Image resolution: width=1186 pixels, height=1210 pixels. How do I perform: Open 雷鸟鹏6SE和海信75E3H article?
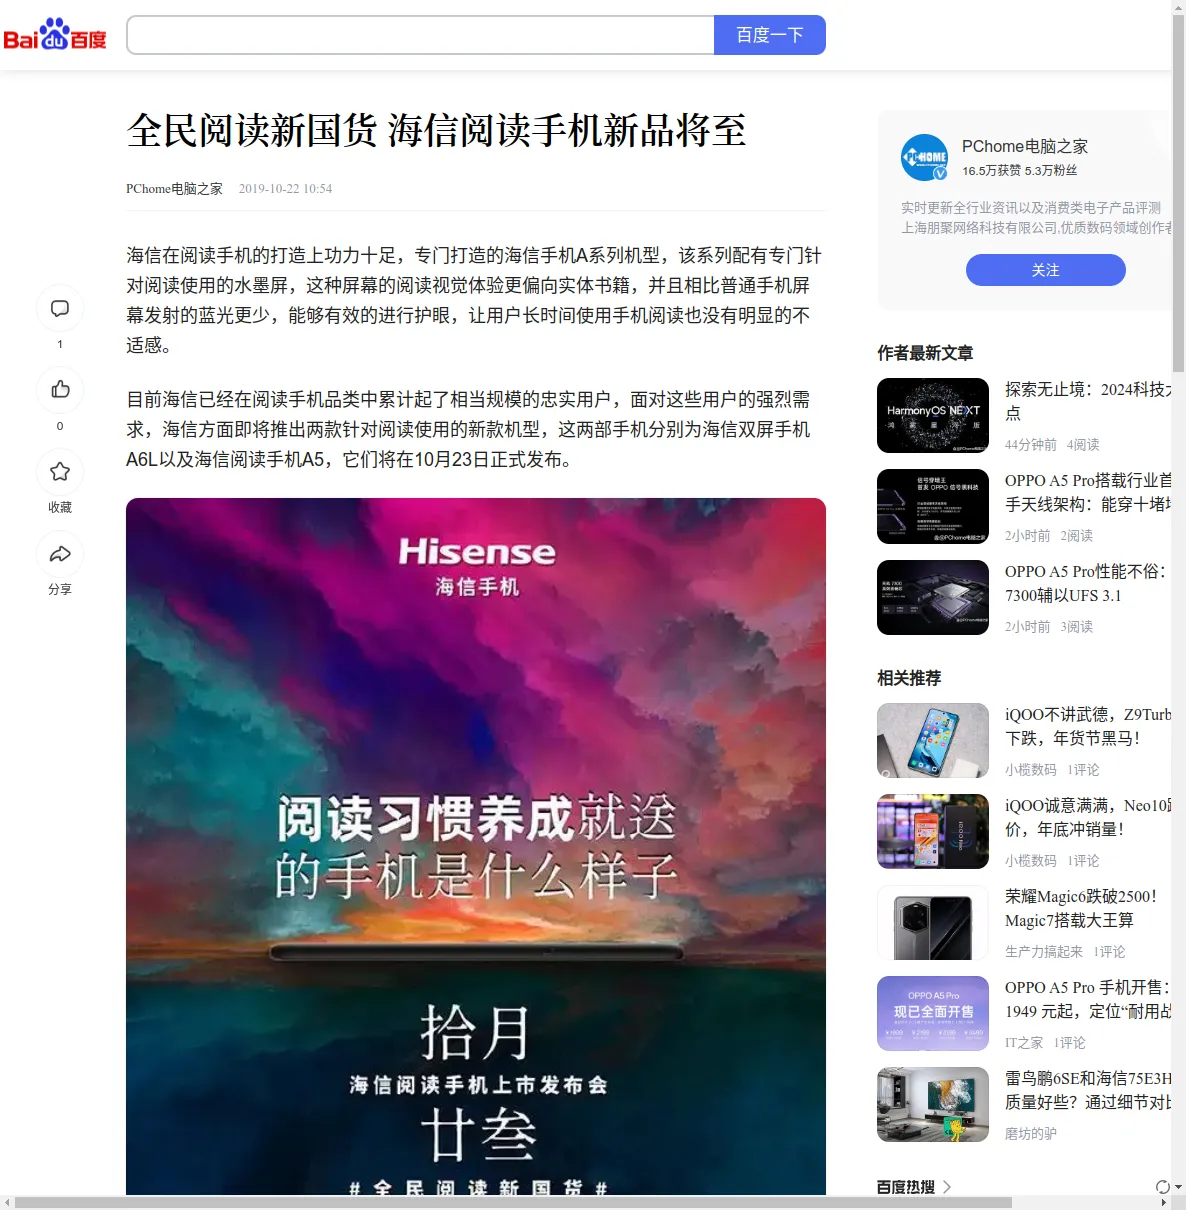1088,1090
